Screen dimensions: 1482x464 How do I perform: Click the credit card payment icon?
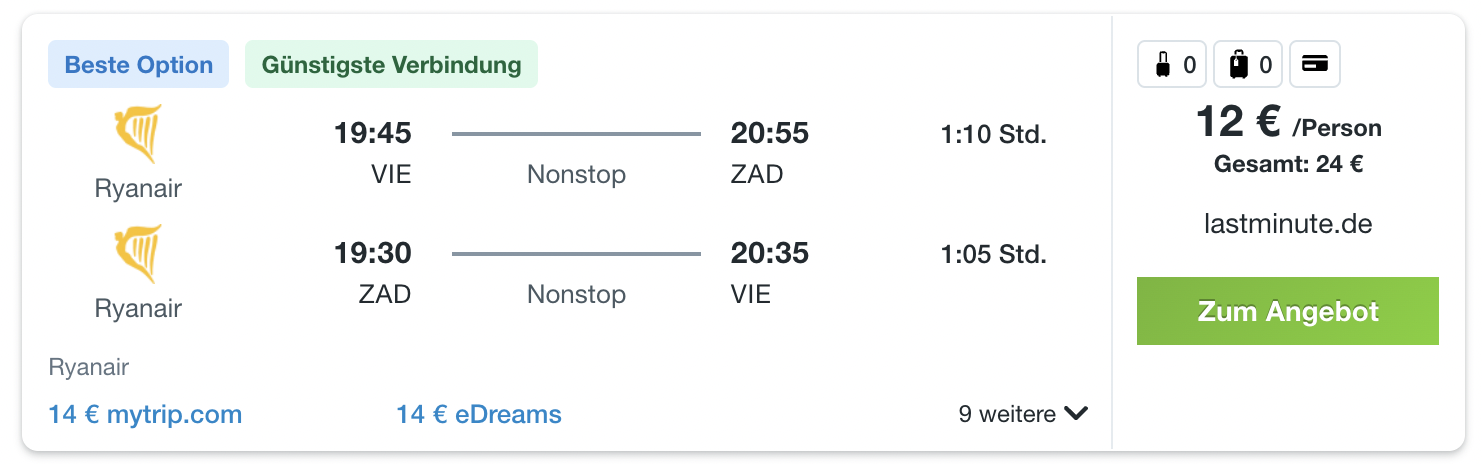pyautogui.click(x=1315, y=65)
